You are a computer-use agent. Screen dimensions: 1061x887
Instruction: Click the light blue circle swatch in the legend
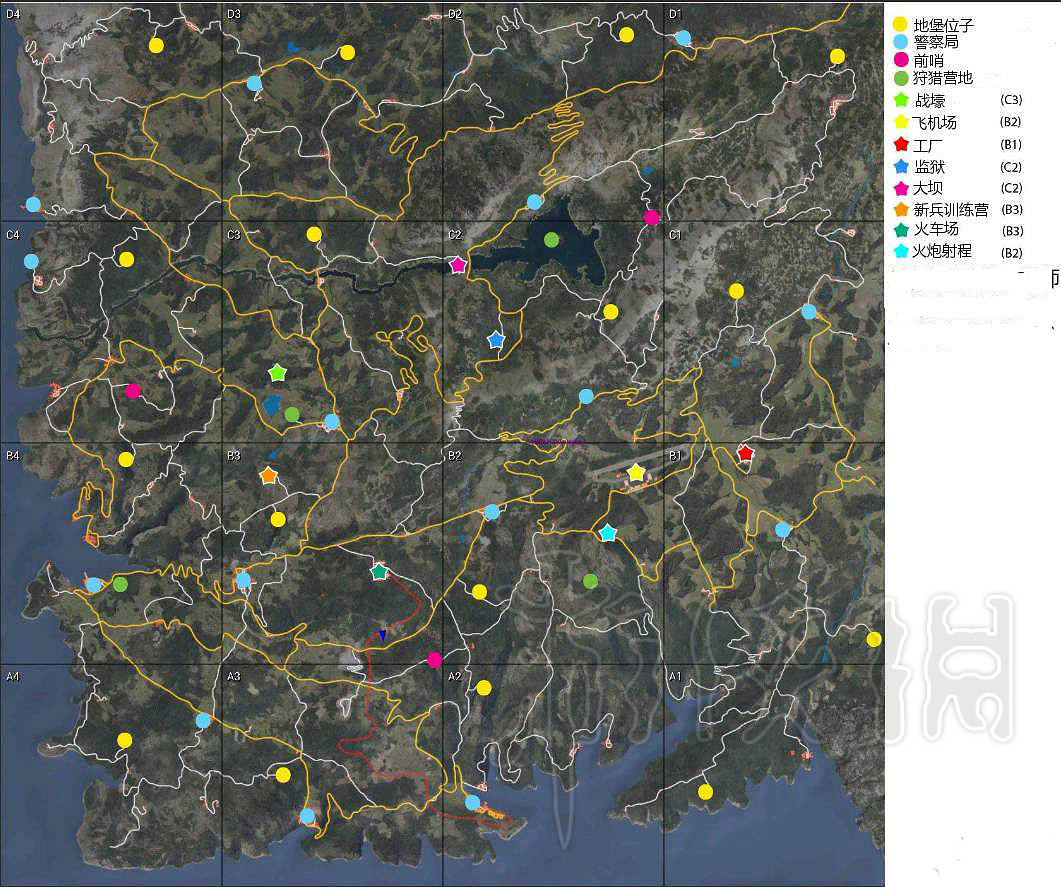(x=900, y=43)
